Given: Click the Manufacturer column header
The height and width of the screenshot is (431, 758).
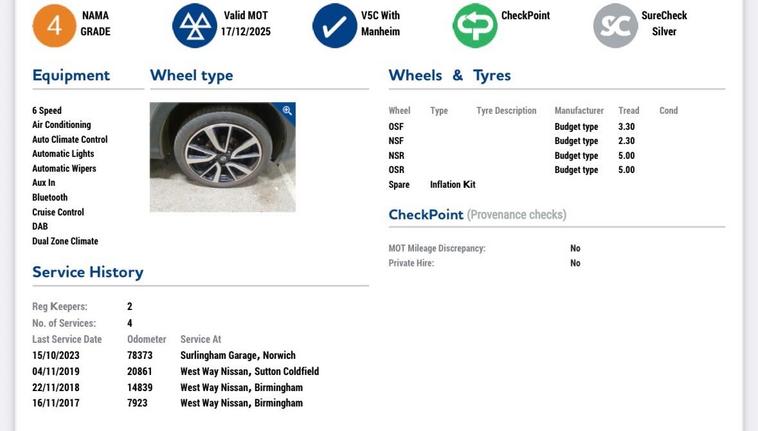Looking at the screenshot, I should pyautogui.click(x=579, y=111).
